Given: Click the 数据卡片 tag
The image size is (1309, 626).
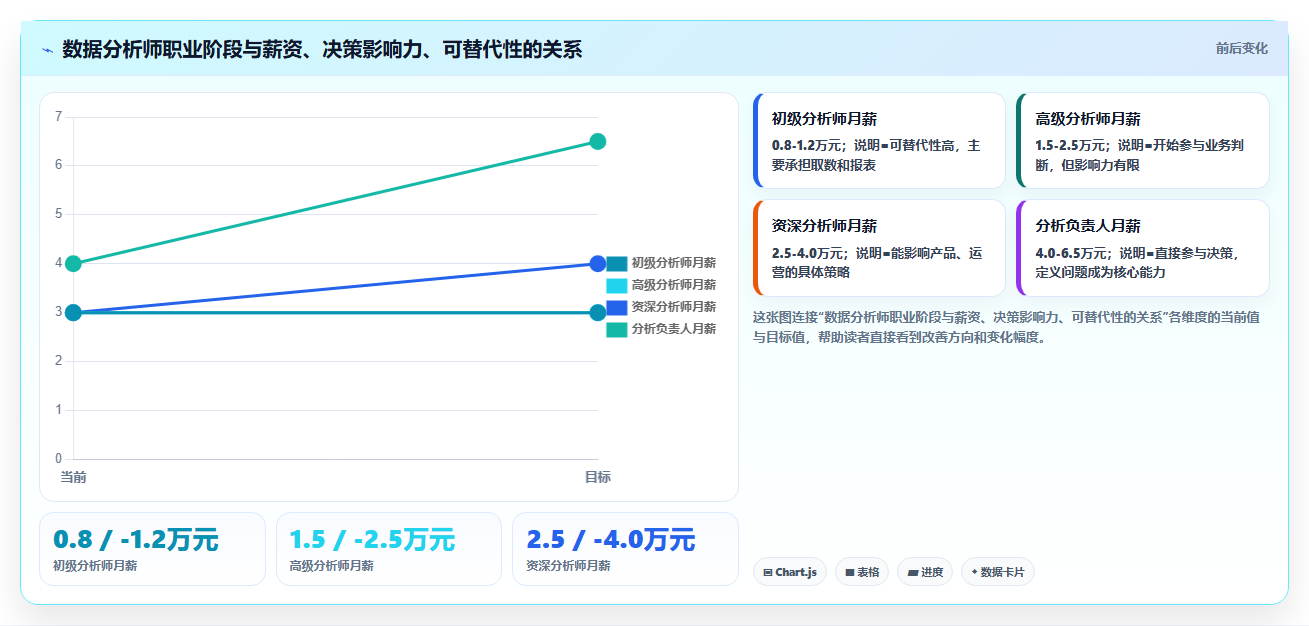Looking at the screenshot, I should [997, 572].
